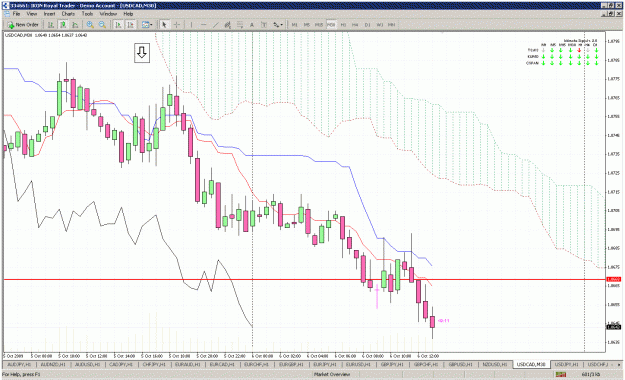Screen dimensions: 625x380
Task: Select the equidistant channel tool
Action: click(228, 25)
